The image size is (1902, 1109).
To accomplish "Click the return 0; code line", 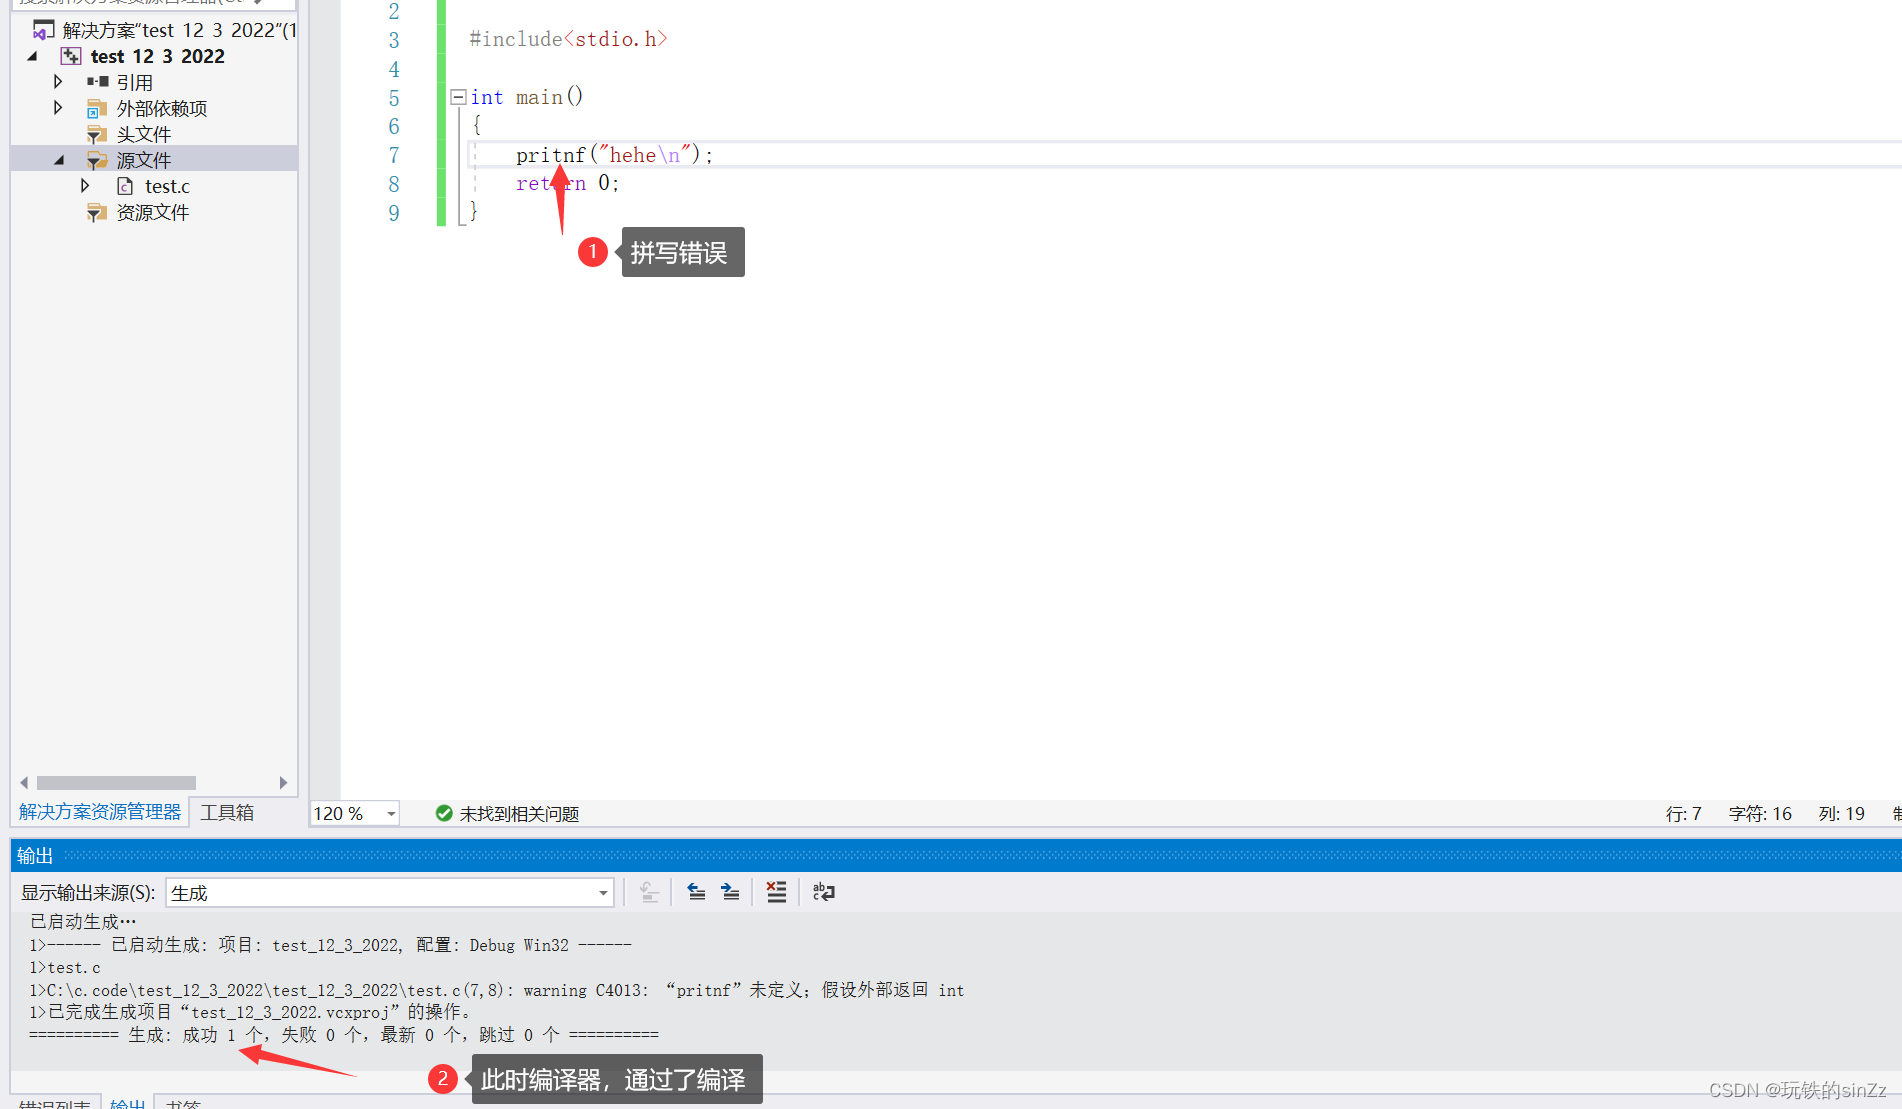I will point(567,183).
